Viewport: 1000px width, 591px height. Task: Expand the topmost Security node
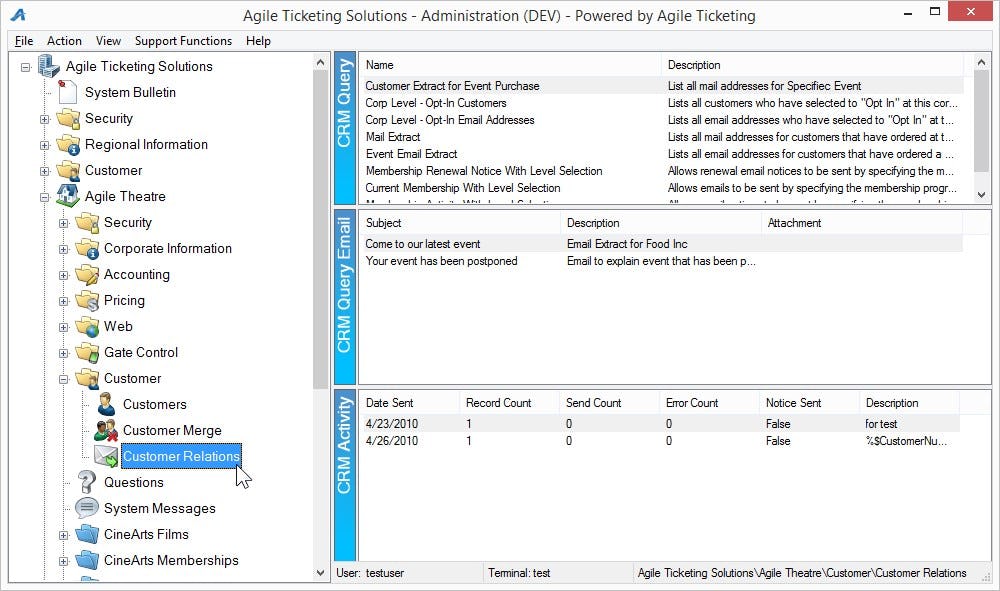click(42, 118)
